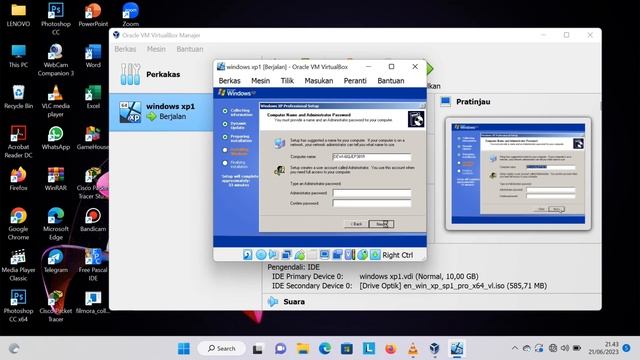
Task: Open Photoshop CC x64 desktop shortcut
Action: pyautogui.click(x=18, y=306)
